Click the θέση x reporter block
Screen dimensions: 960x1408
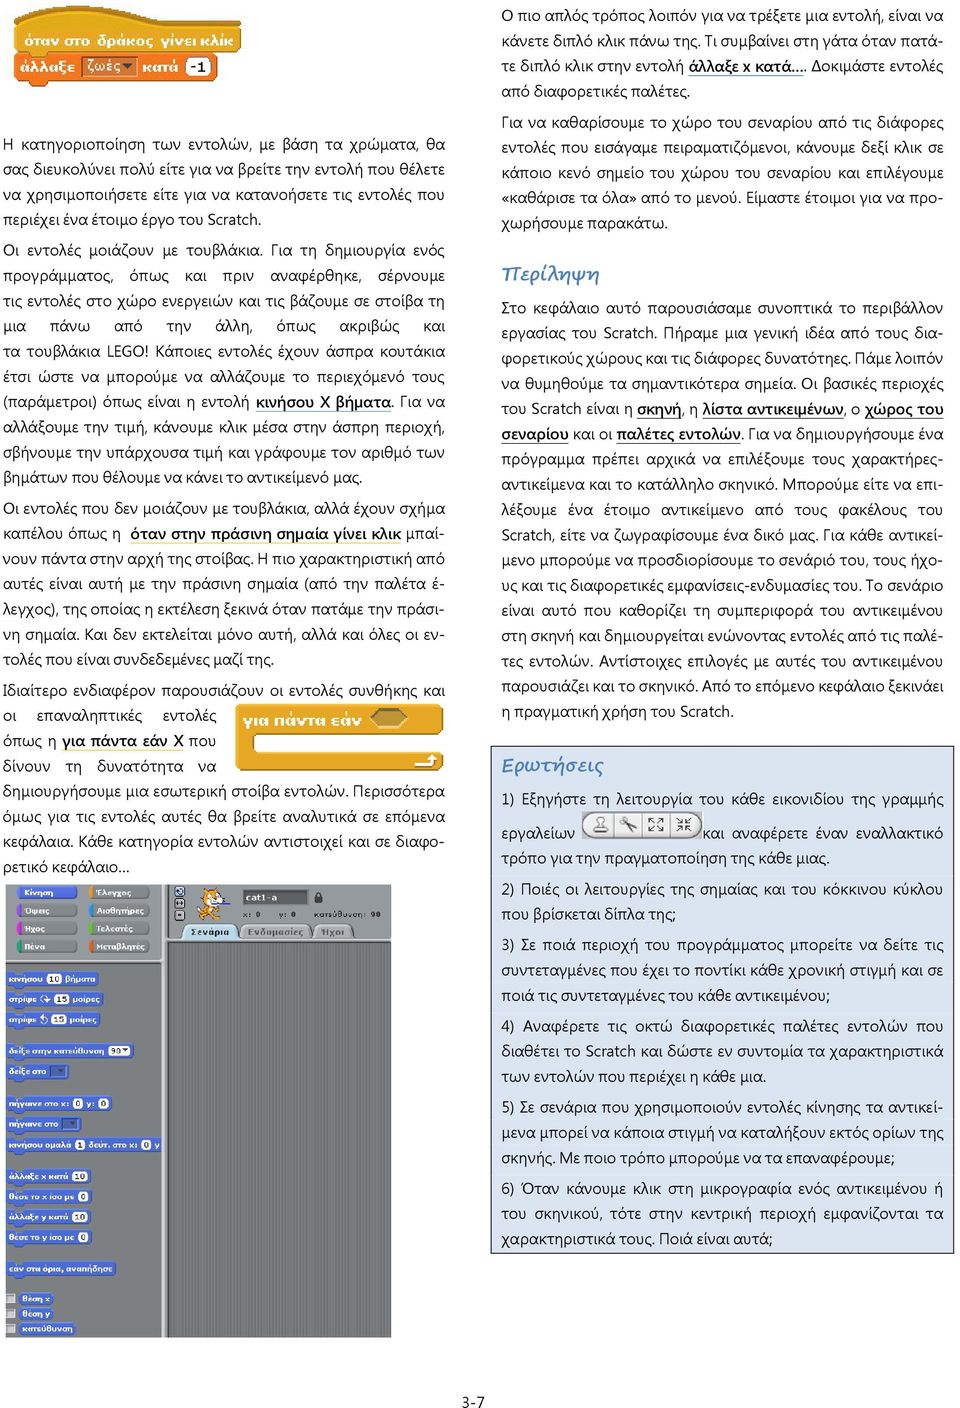36,1298
